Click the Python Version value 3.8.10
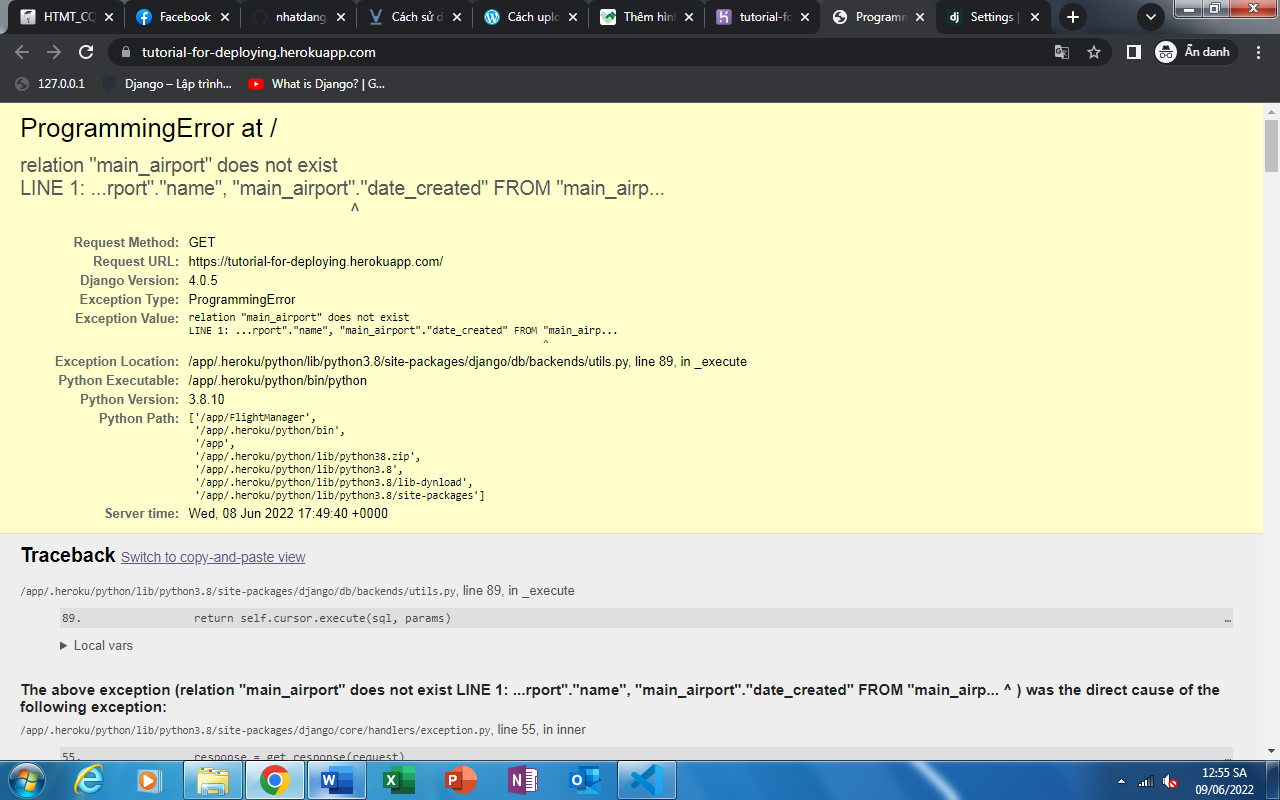Image resolution: width=1280 pixels, height=800 pixels. (207, 400)
